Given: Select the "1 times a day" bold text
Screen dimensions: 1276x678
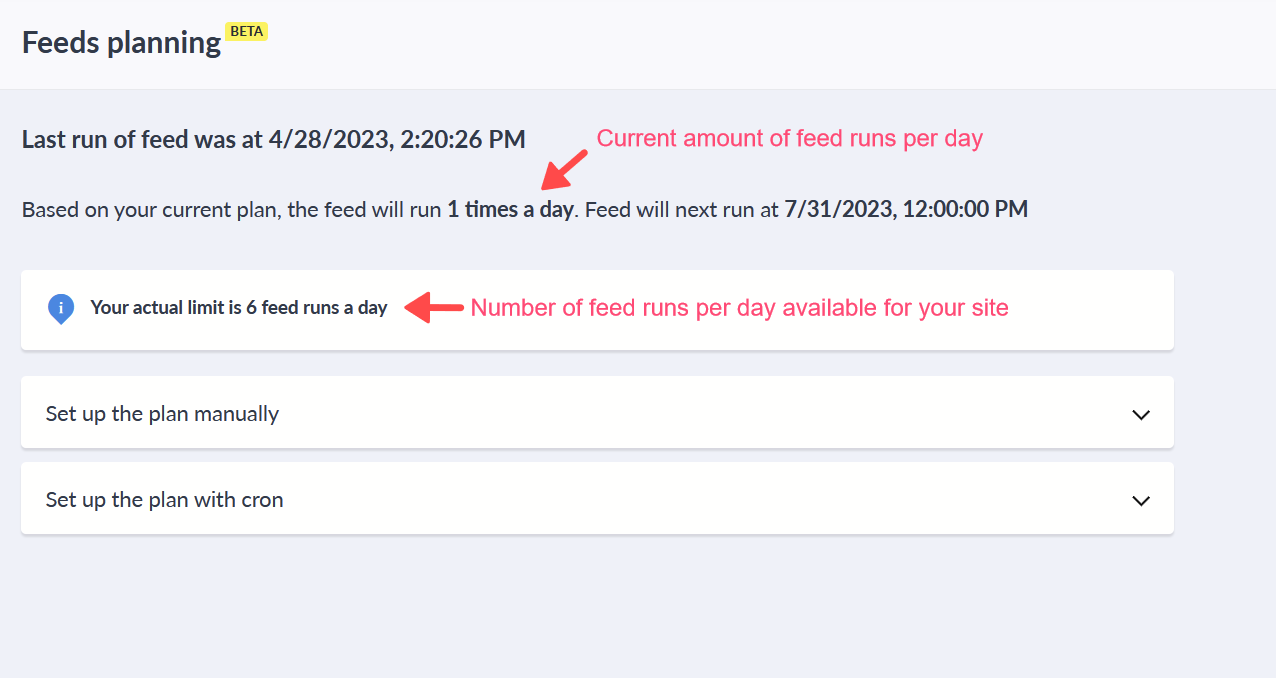Looking at the screenshot, I should (510, 210).
